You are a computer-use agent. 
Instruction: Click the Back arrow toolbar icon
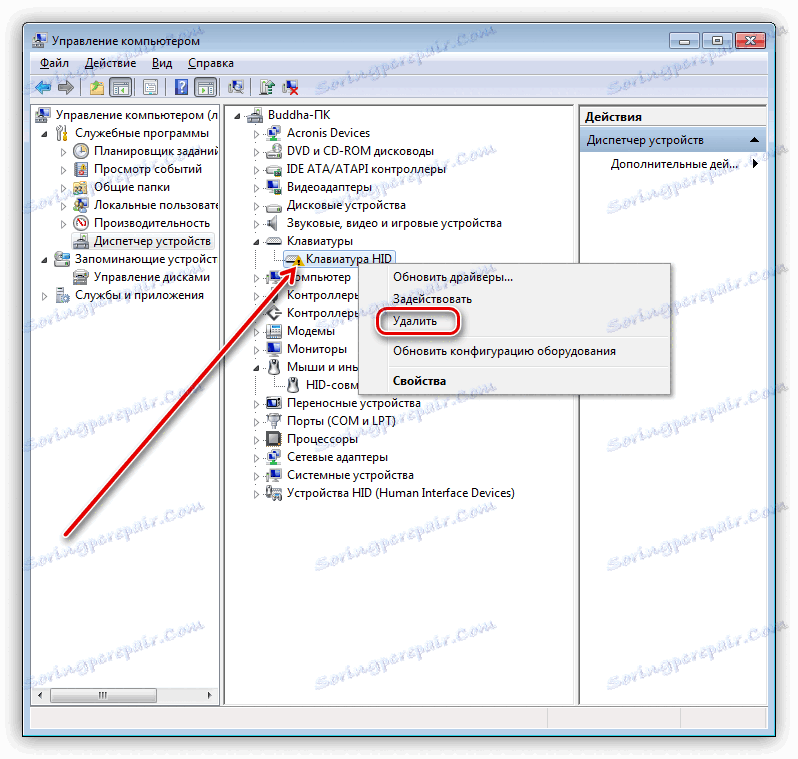point(44,88)
